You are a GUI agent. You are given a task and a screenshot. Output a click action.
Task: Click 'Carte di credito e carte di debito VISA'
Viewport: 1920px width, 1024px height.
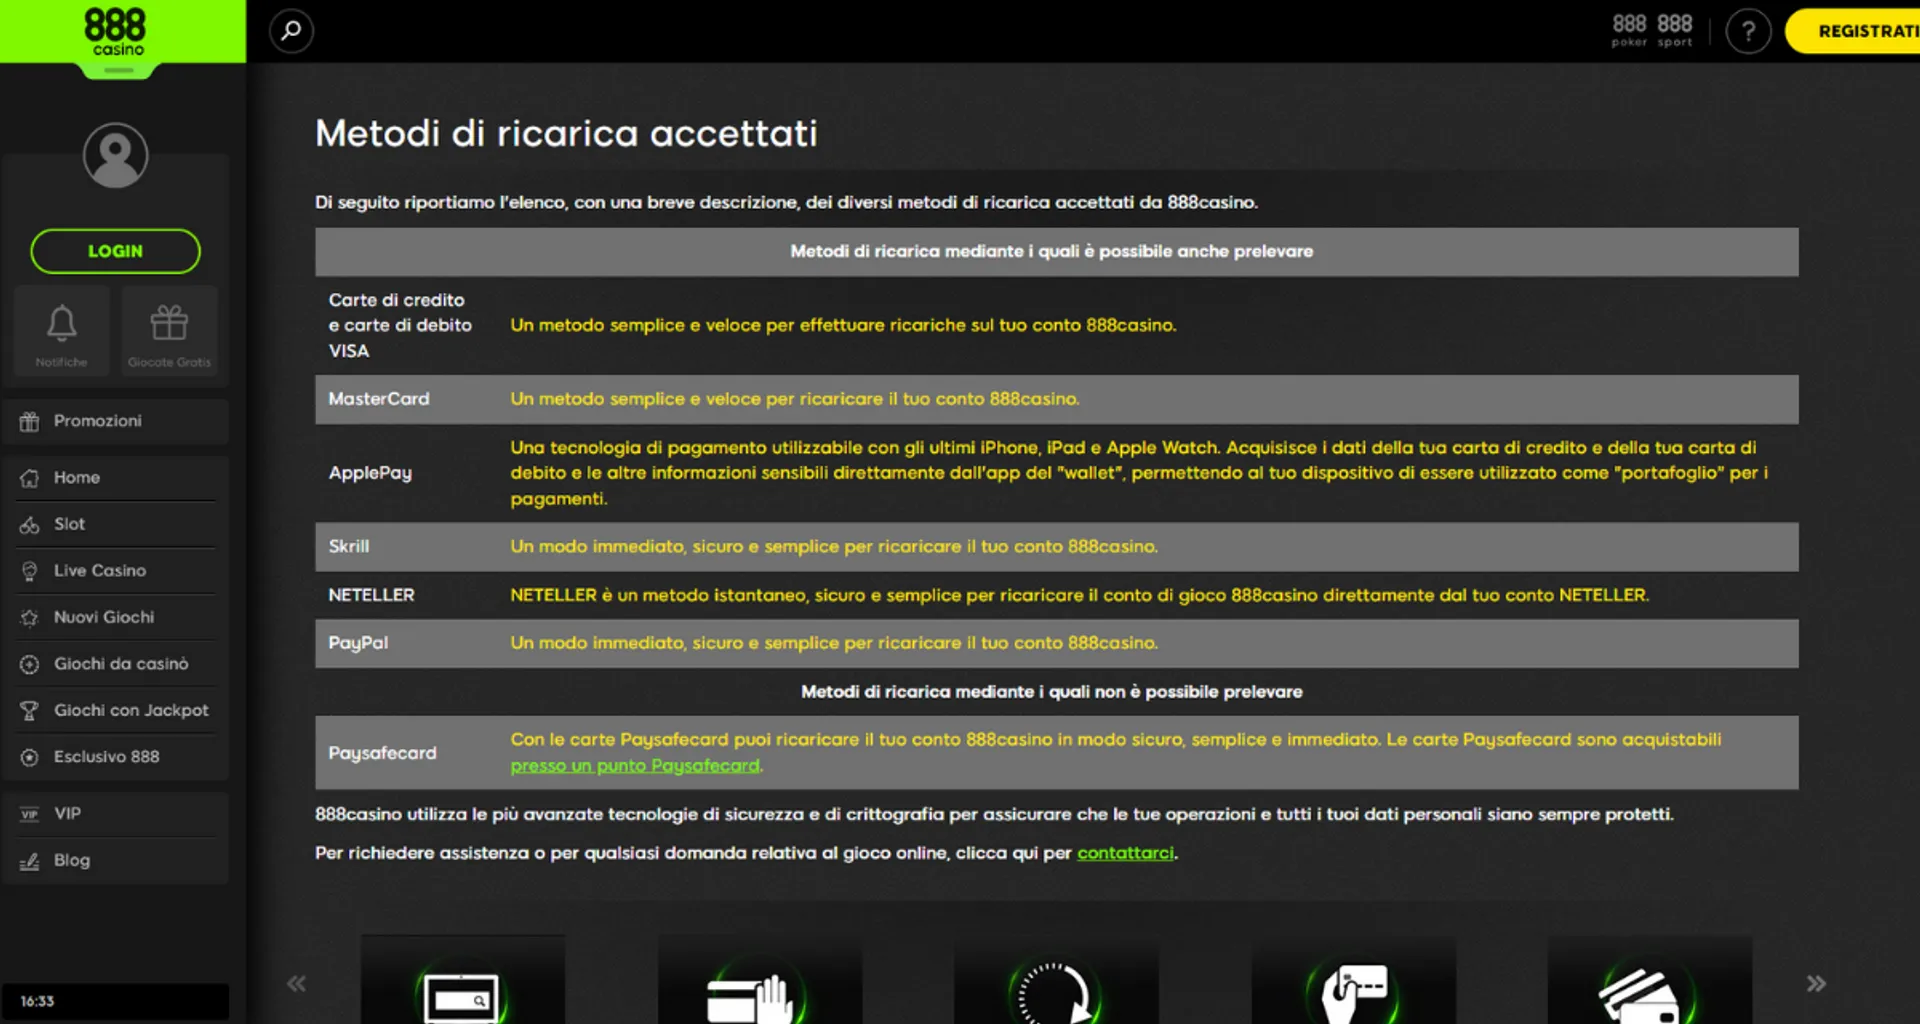pyautogui.click(x=400, y=325)
